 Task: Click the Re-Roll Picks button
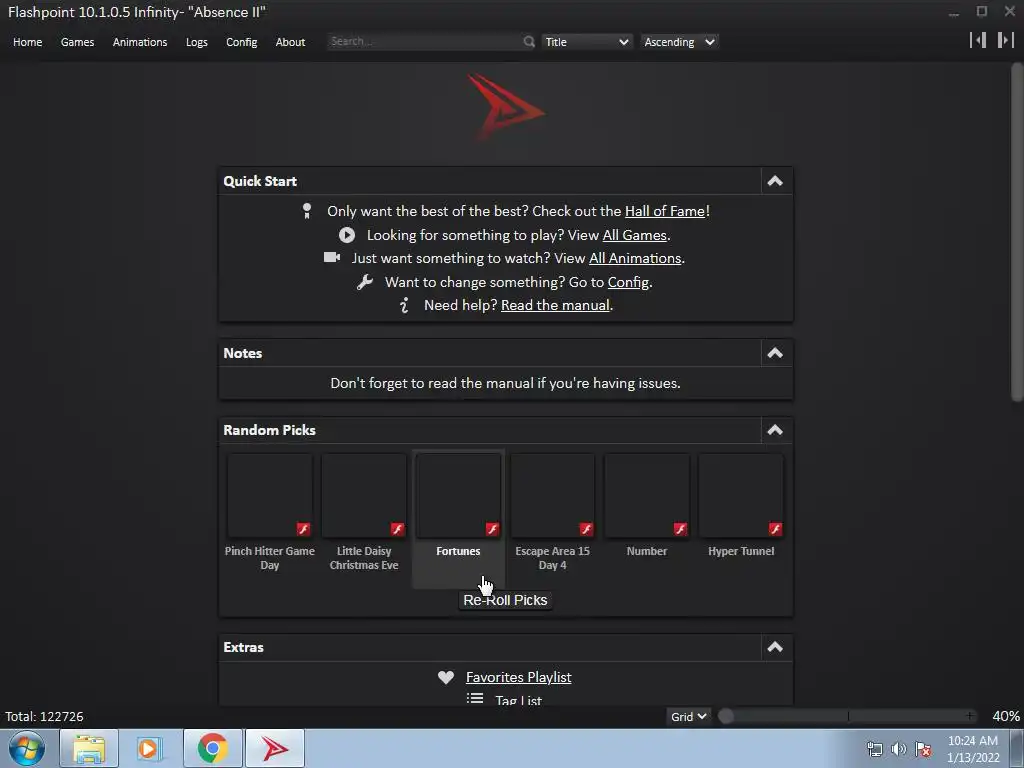(x=505, y=600)
